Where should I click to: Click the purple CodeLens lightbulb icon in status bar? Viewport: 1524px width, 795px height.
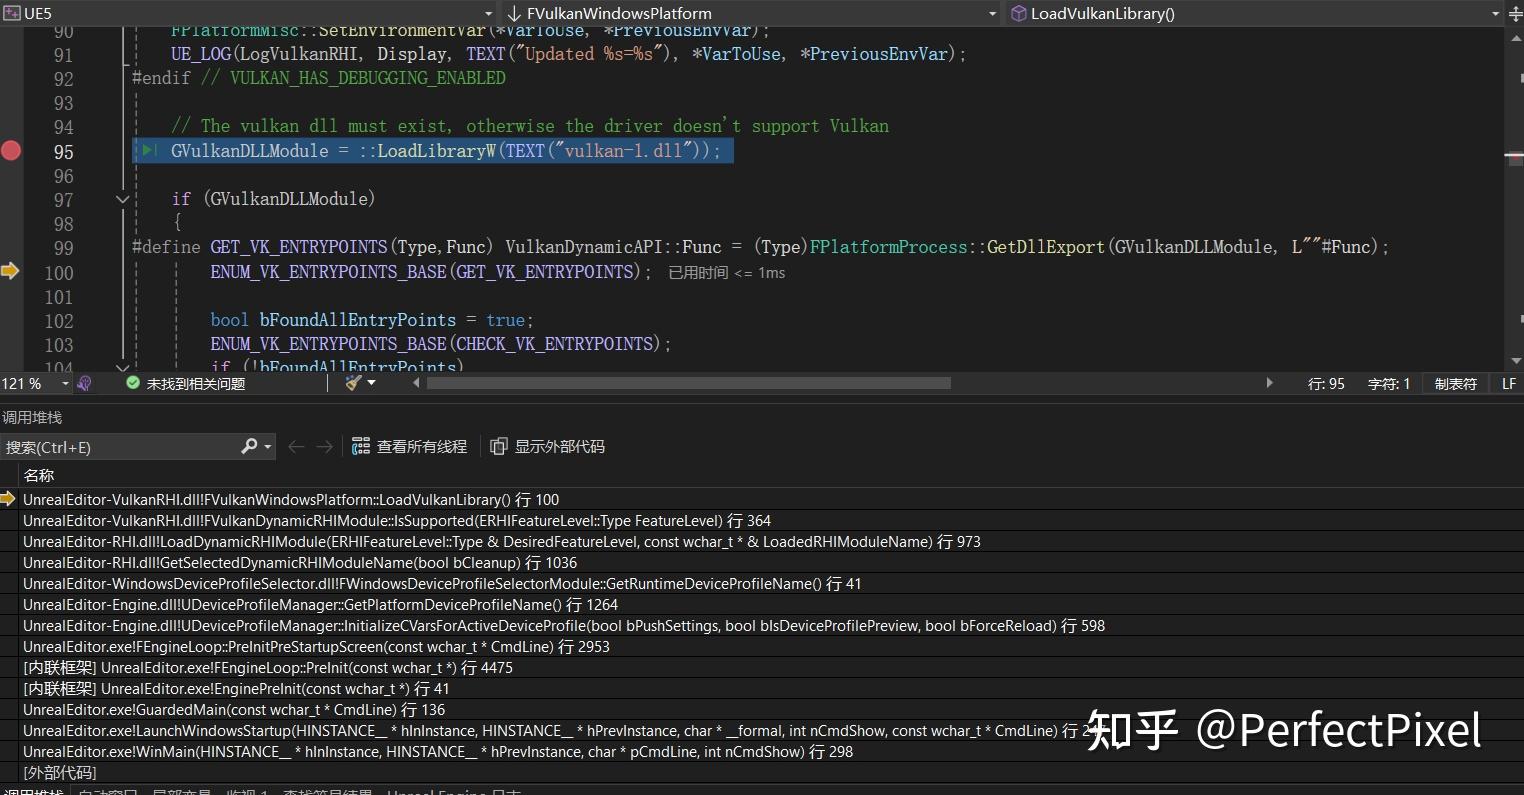click(84, 383)
